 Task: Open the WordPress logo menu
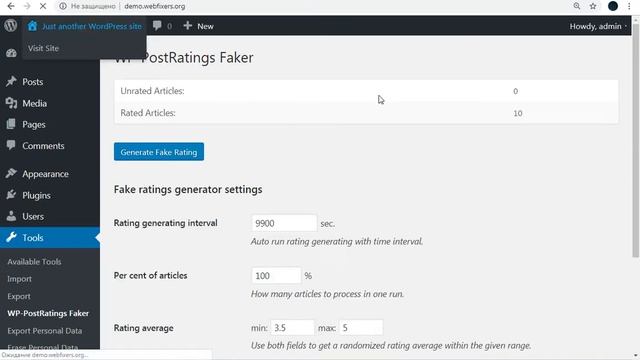pyautogui.click(x=11, y=26)
